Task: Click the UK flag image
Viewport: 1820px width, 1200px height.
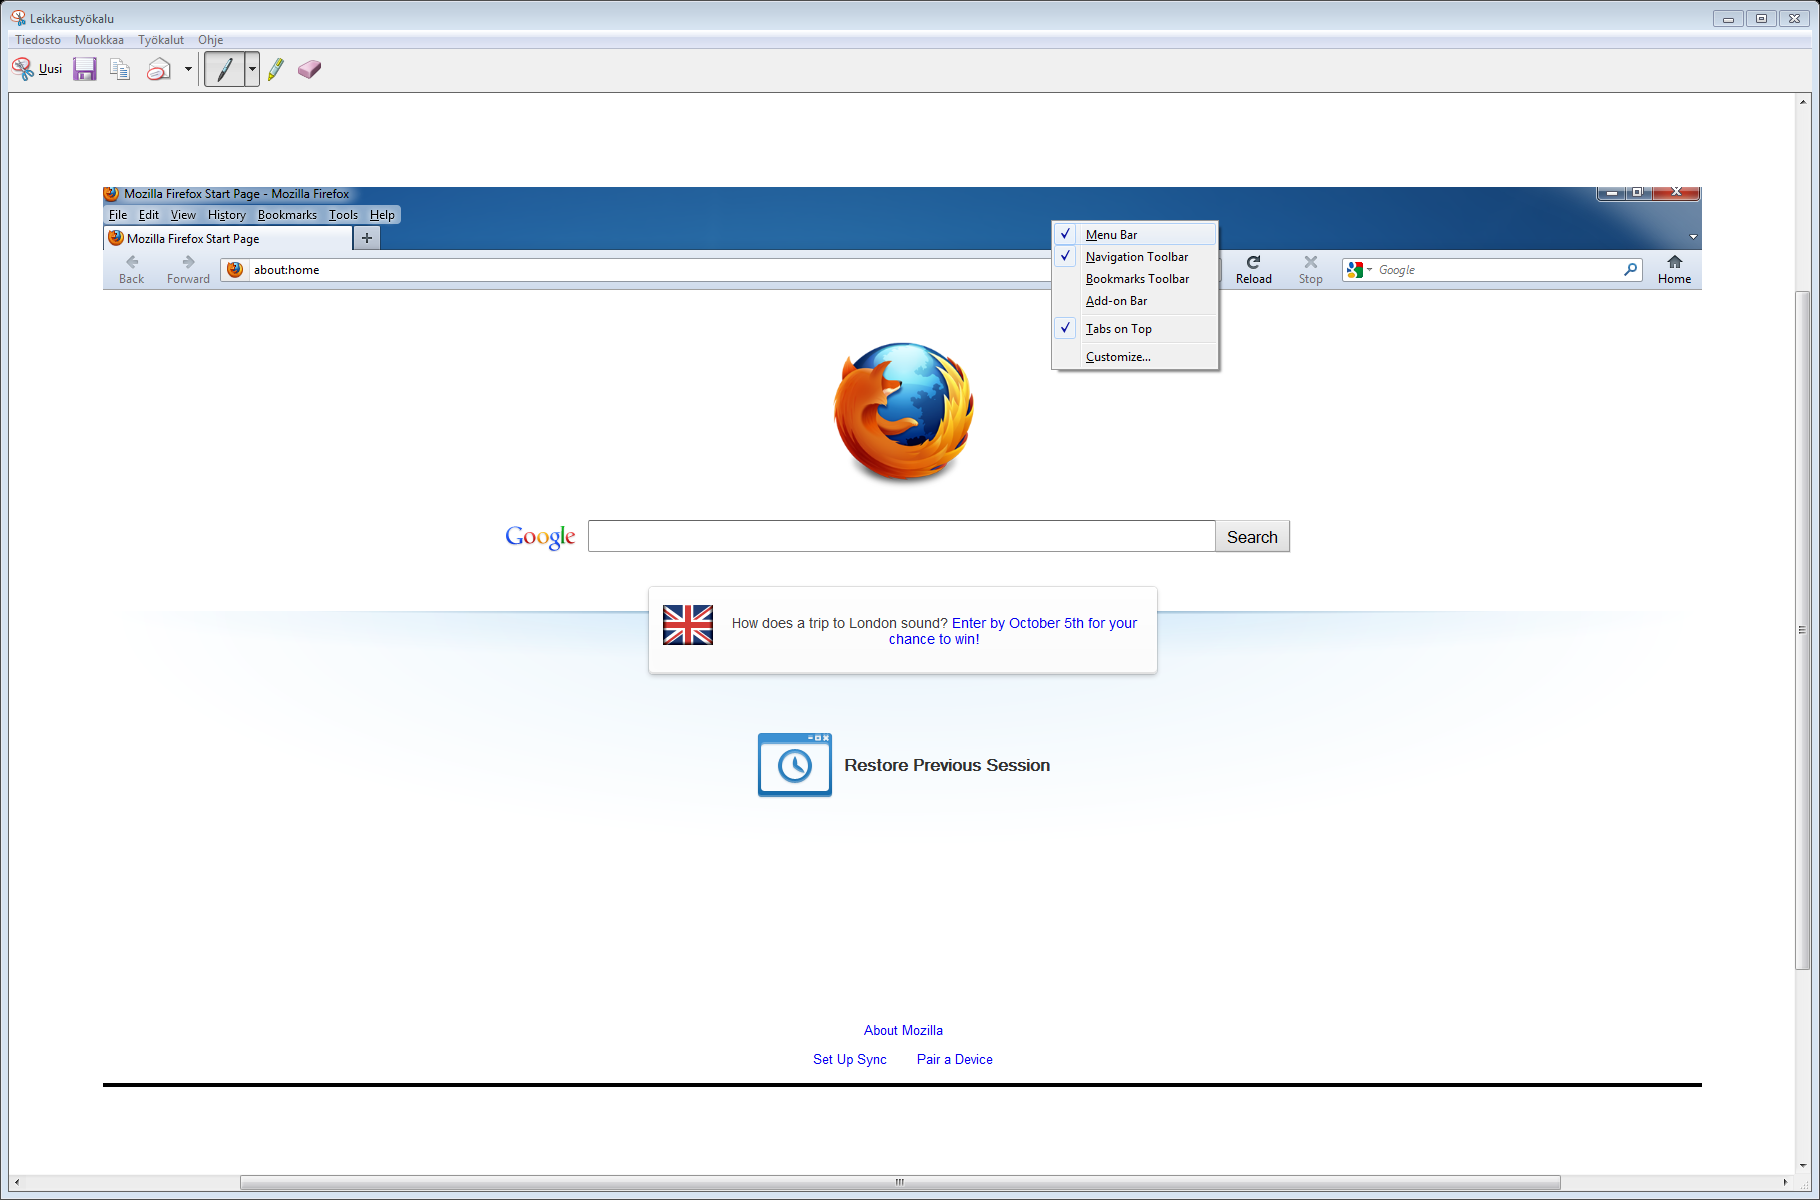Action: [688, 625]
